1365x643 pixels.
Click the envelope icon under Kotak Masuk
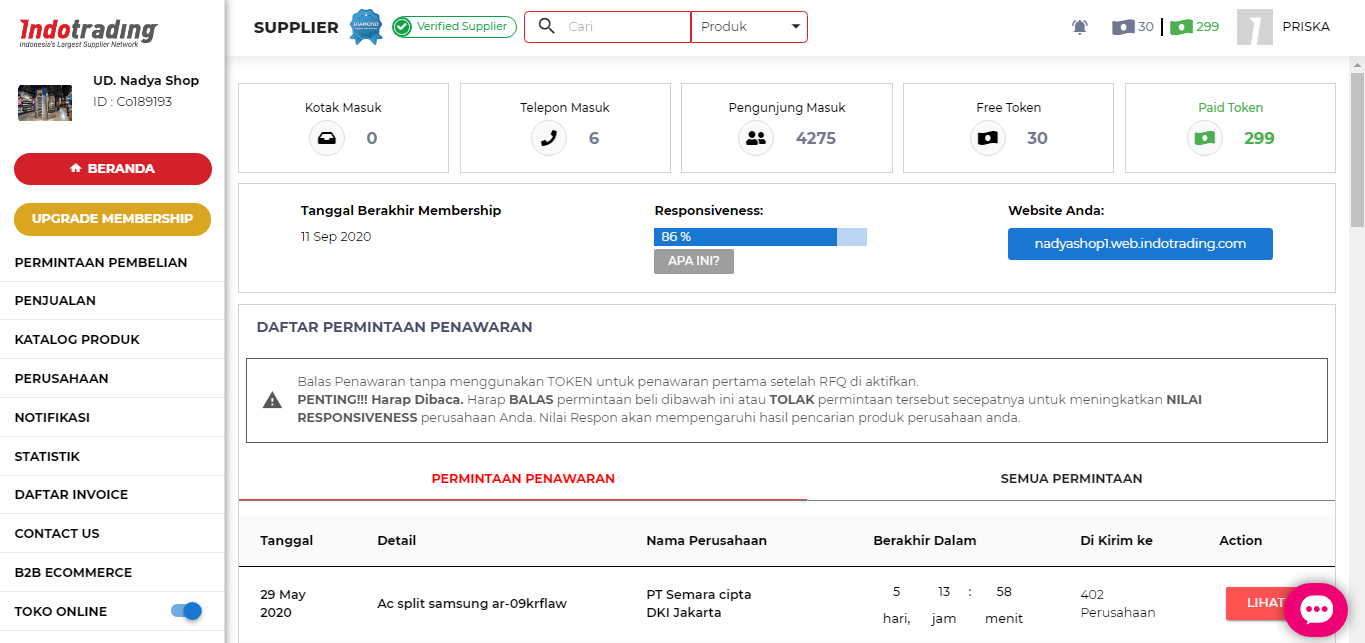coord(327,138)
